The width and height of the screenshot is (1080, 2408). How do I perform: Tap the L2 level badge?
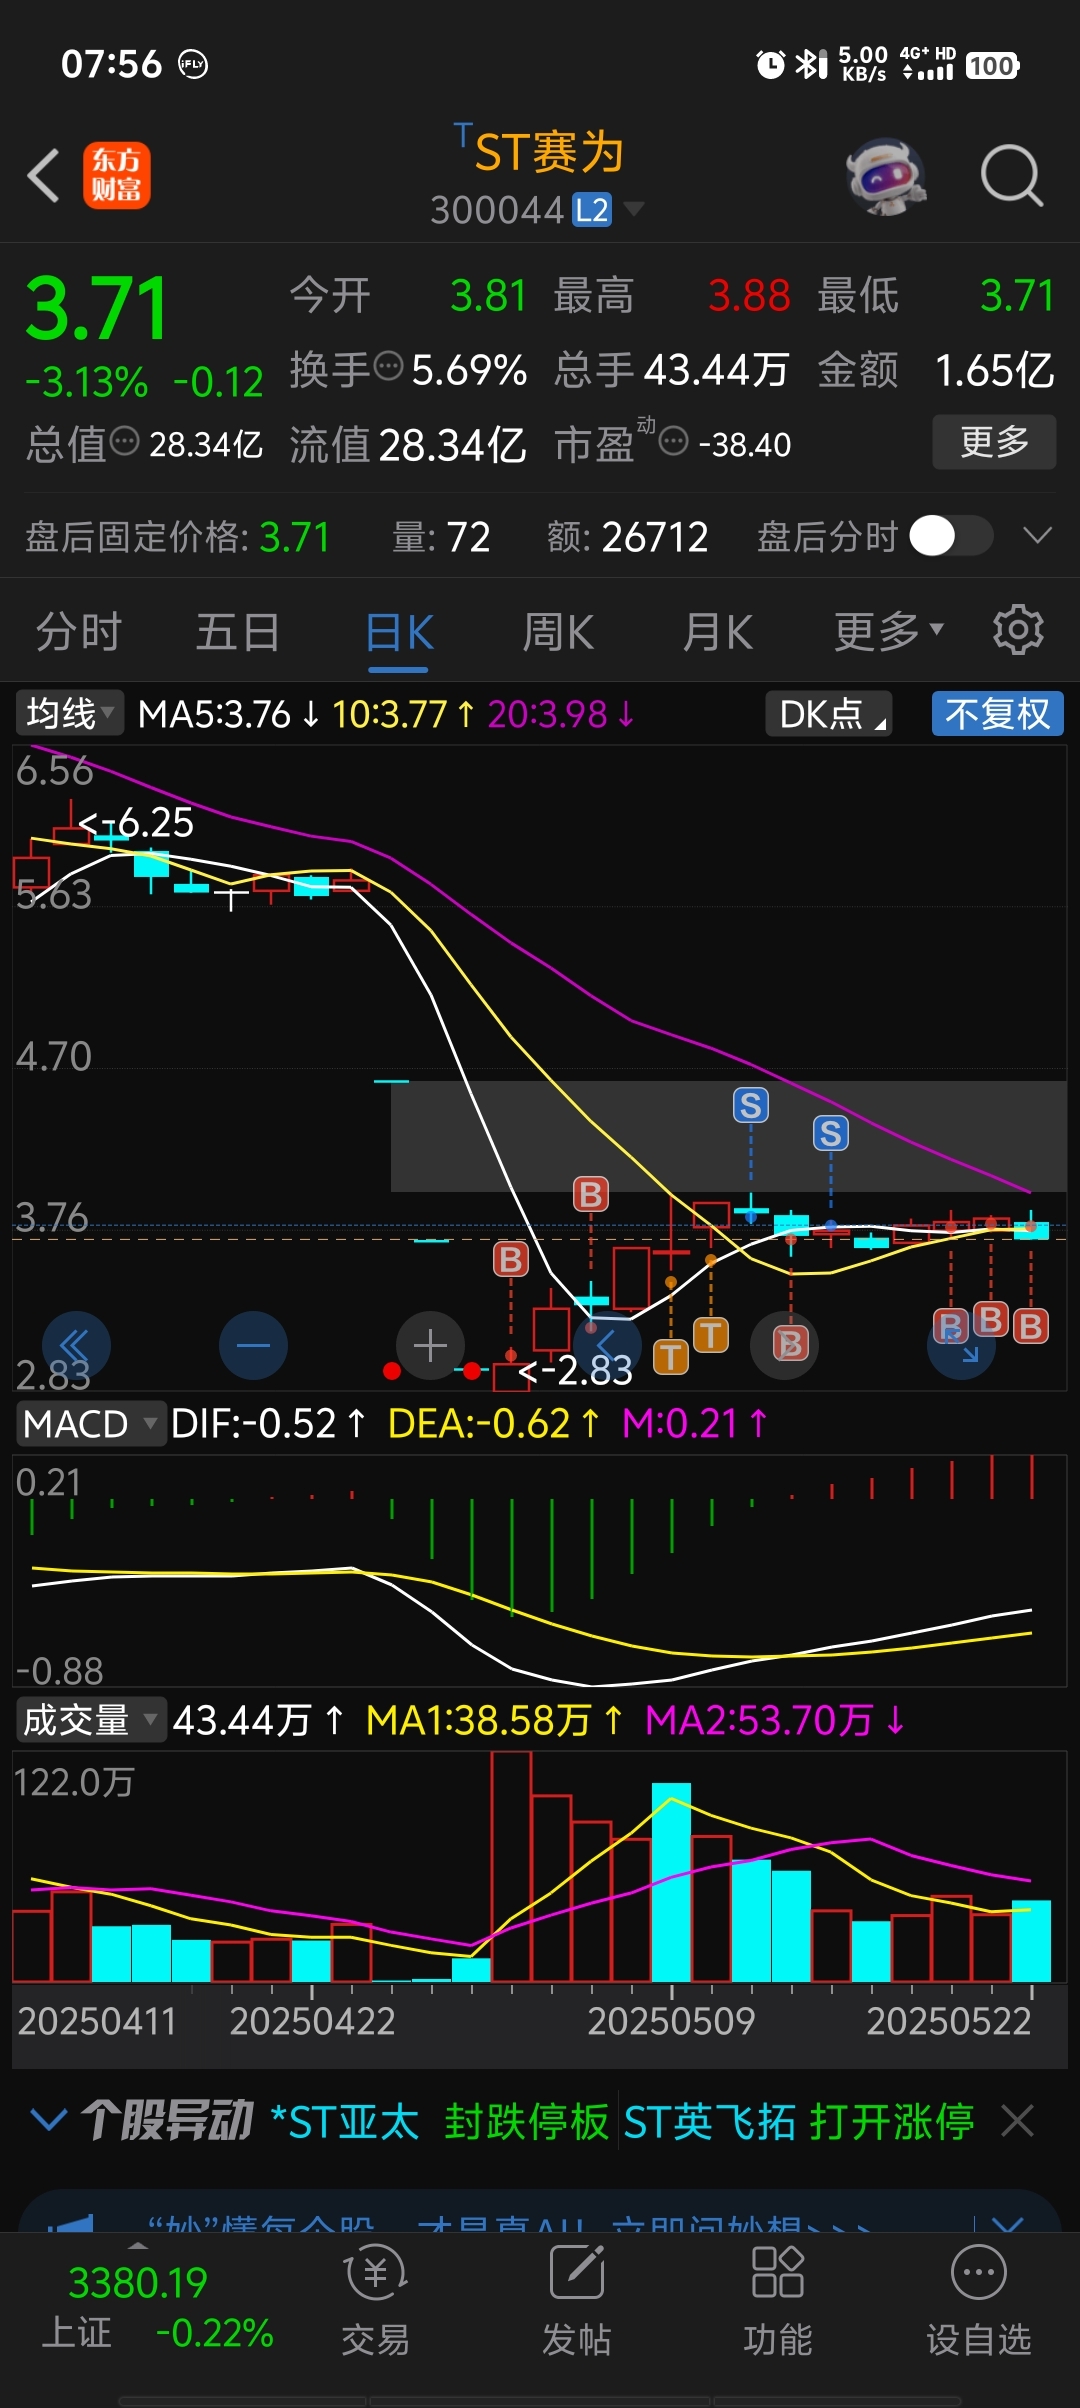(x=591, y=210)
